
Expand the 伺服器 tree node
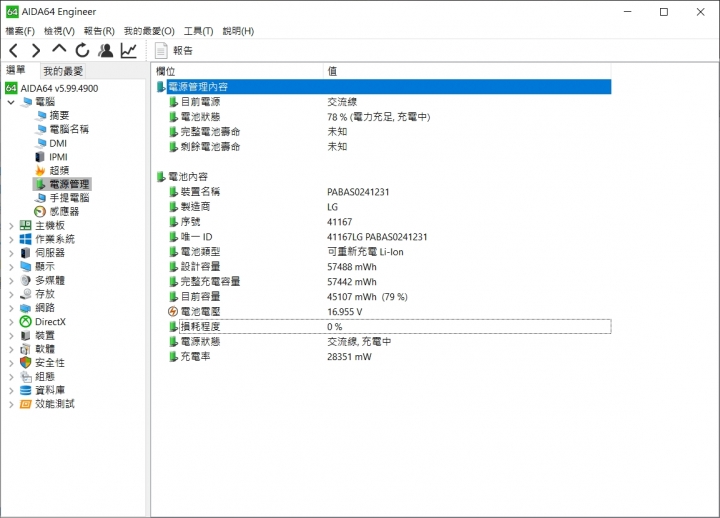pos(11,253)
